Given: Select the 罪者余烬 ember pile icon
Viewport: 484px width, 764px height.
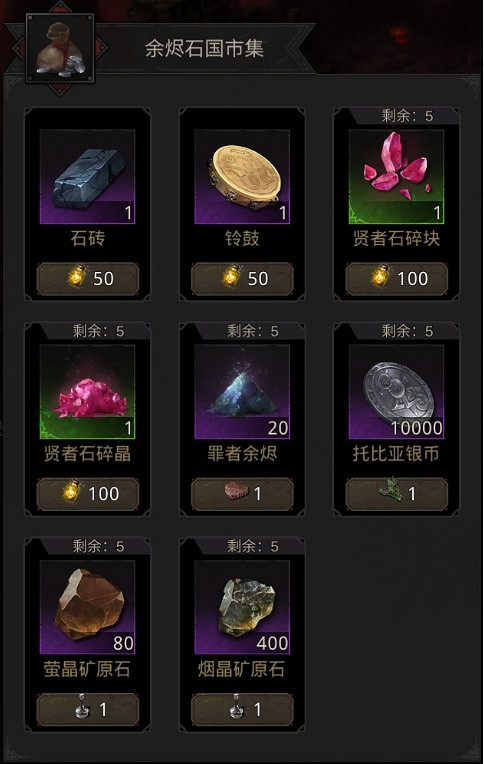Looking at the screenshot, I should click(242, 392).
